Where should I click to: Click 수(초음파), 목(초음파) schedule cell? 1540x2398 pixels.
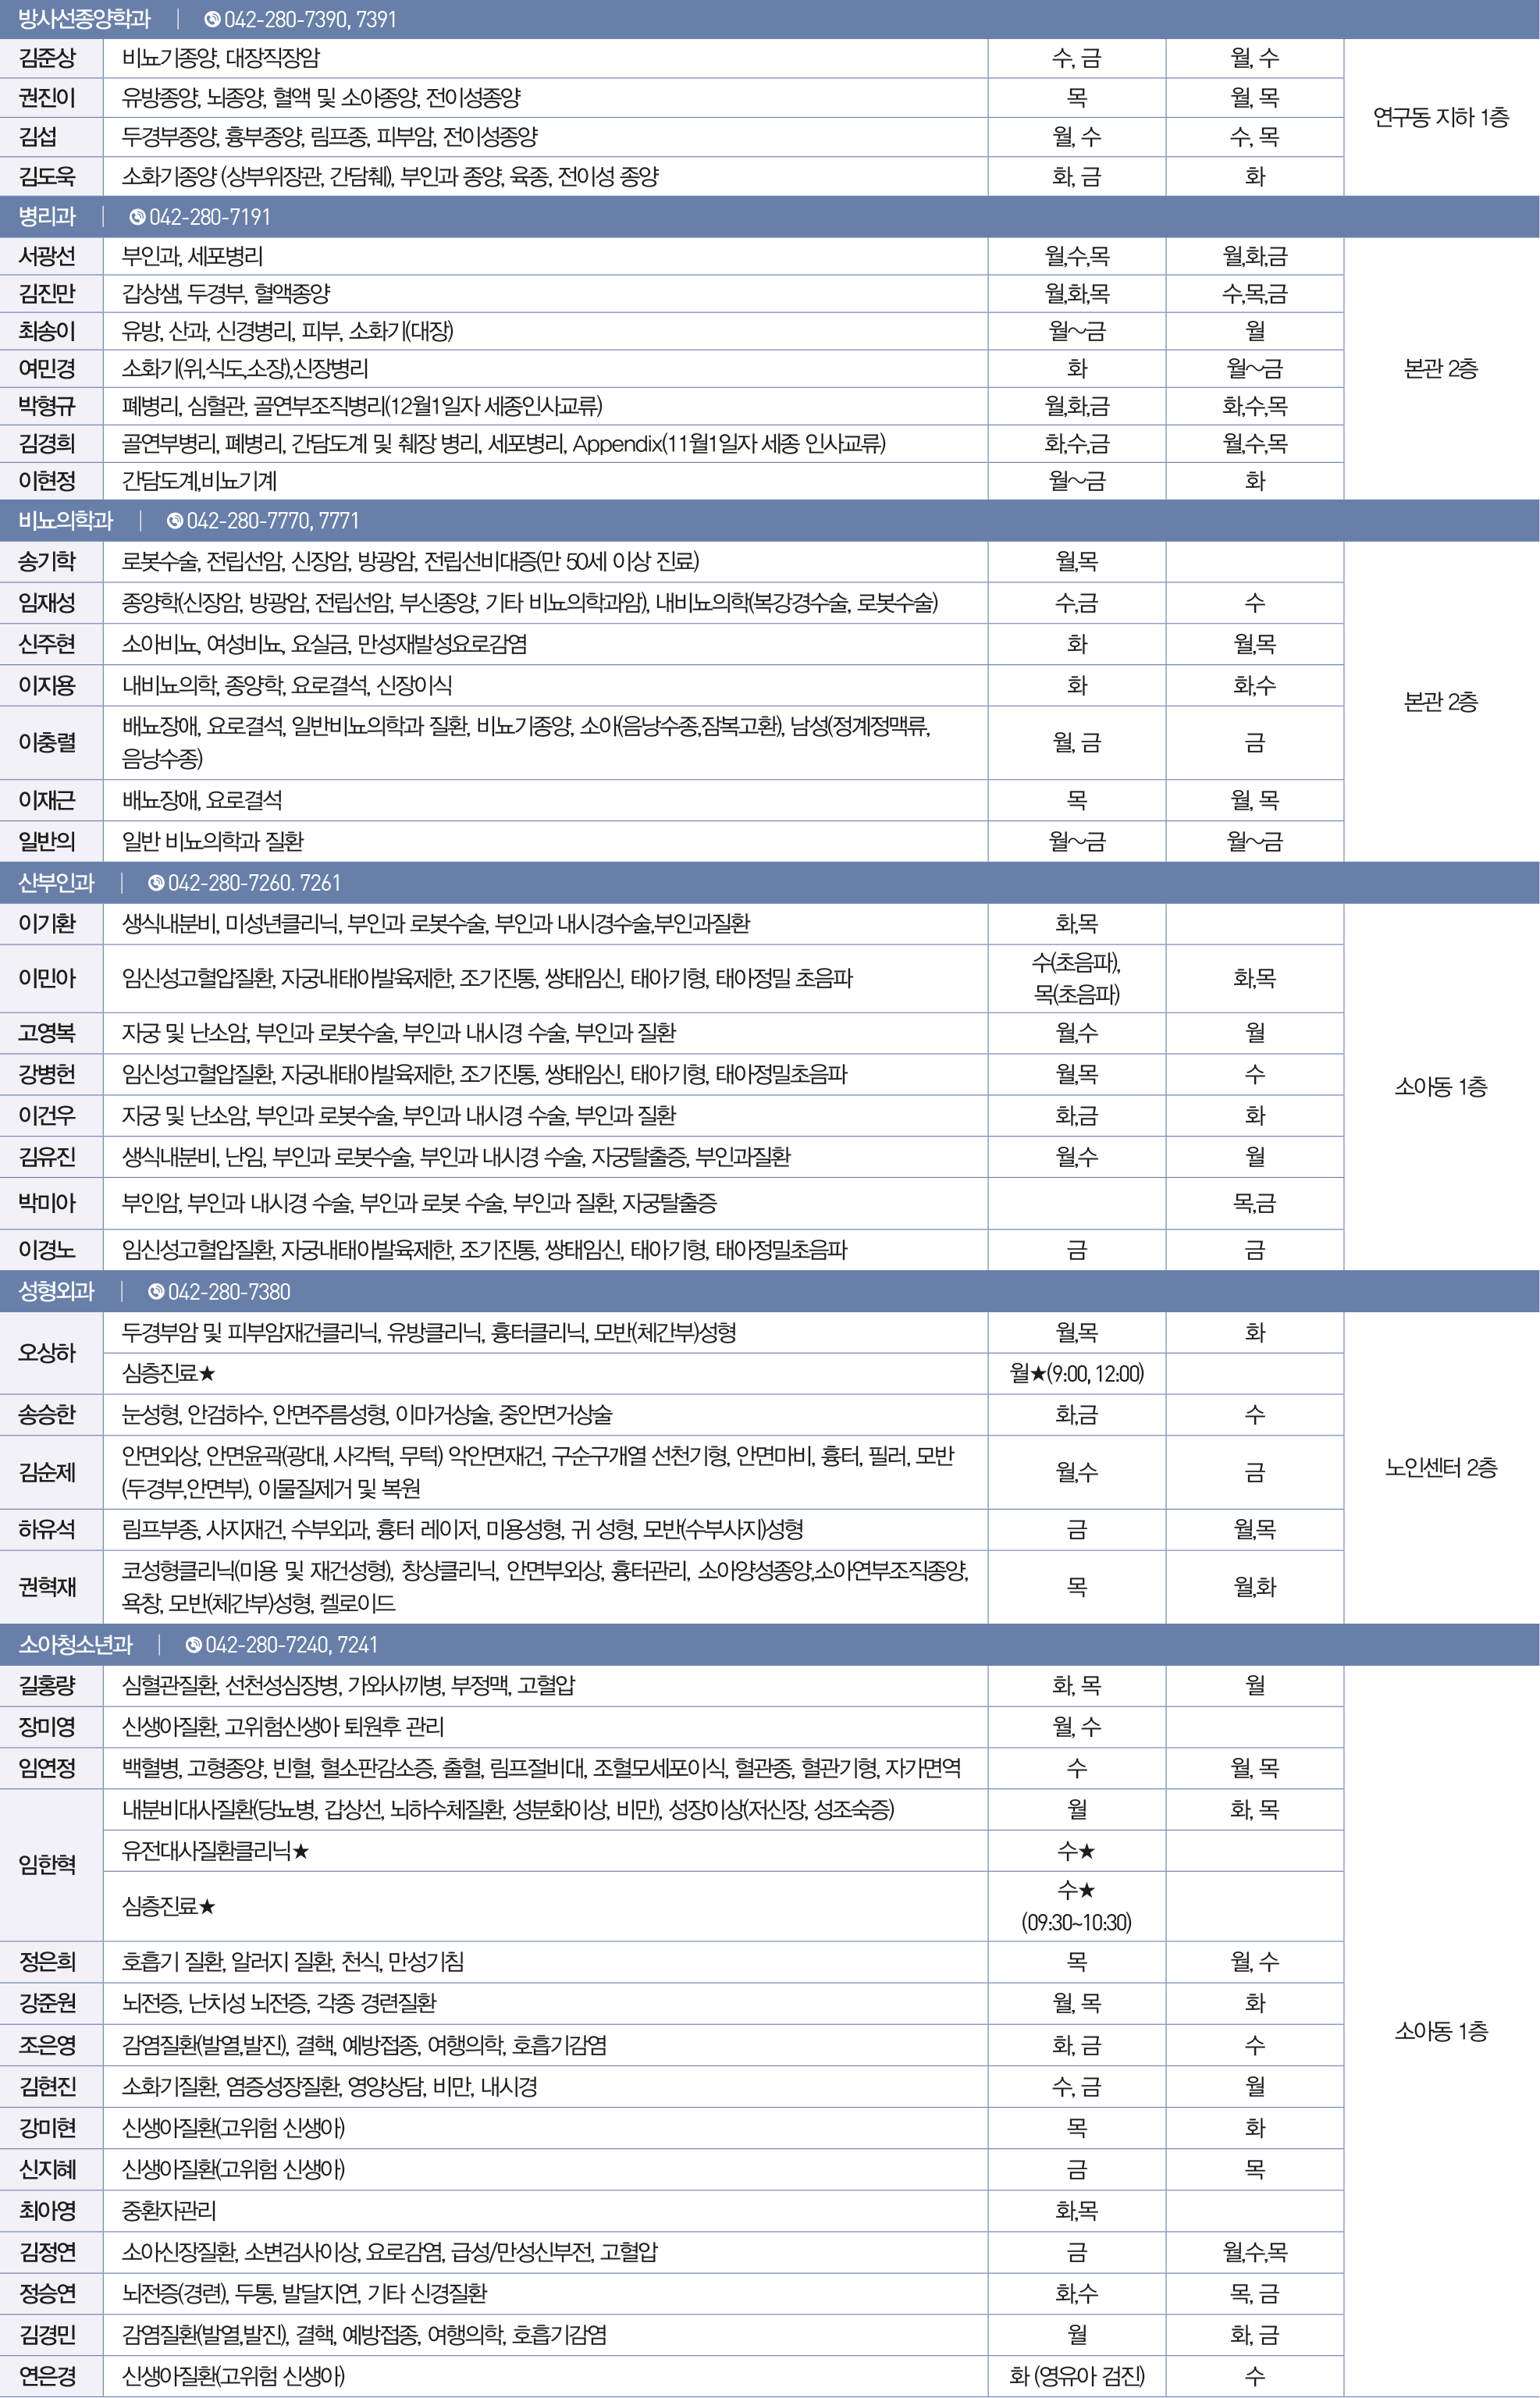pyautogui.click(x=1077, y=978)
